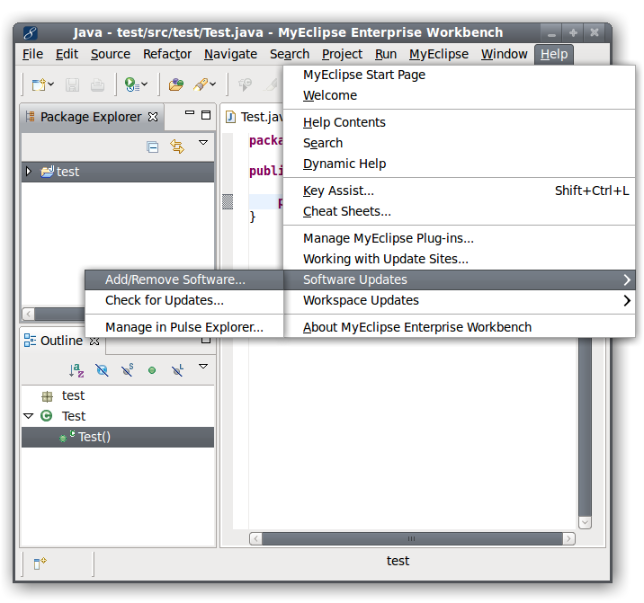Click the Save disk icon in toolbar
This screenshot has height=603, width=644.
(72, 85)
